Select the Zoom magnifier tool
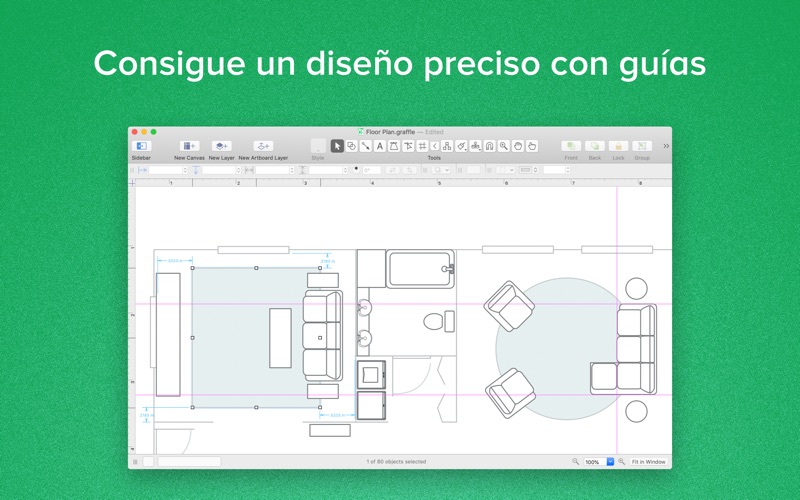 (504, 146)
